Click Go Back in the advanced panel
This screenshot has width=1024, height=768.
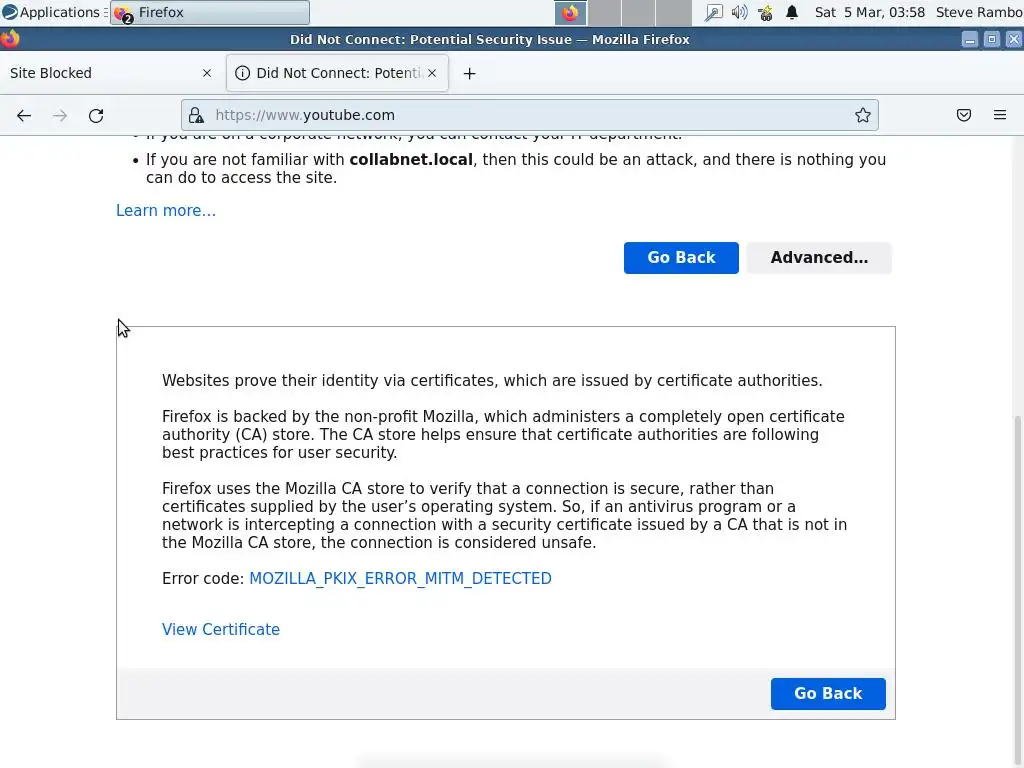click(828, 694)
